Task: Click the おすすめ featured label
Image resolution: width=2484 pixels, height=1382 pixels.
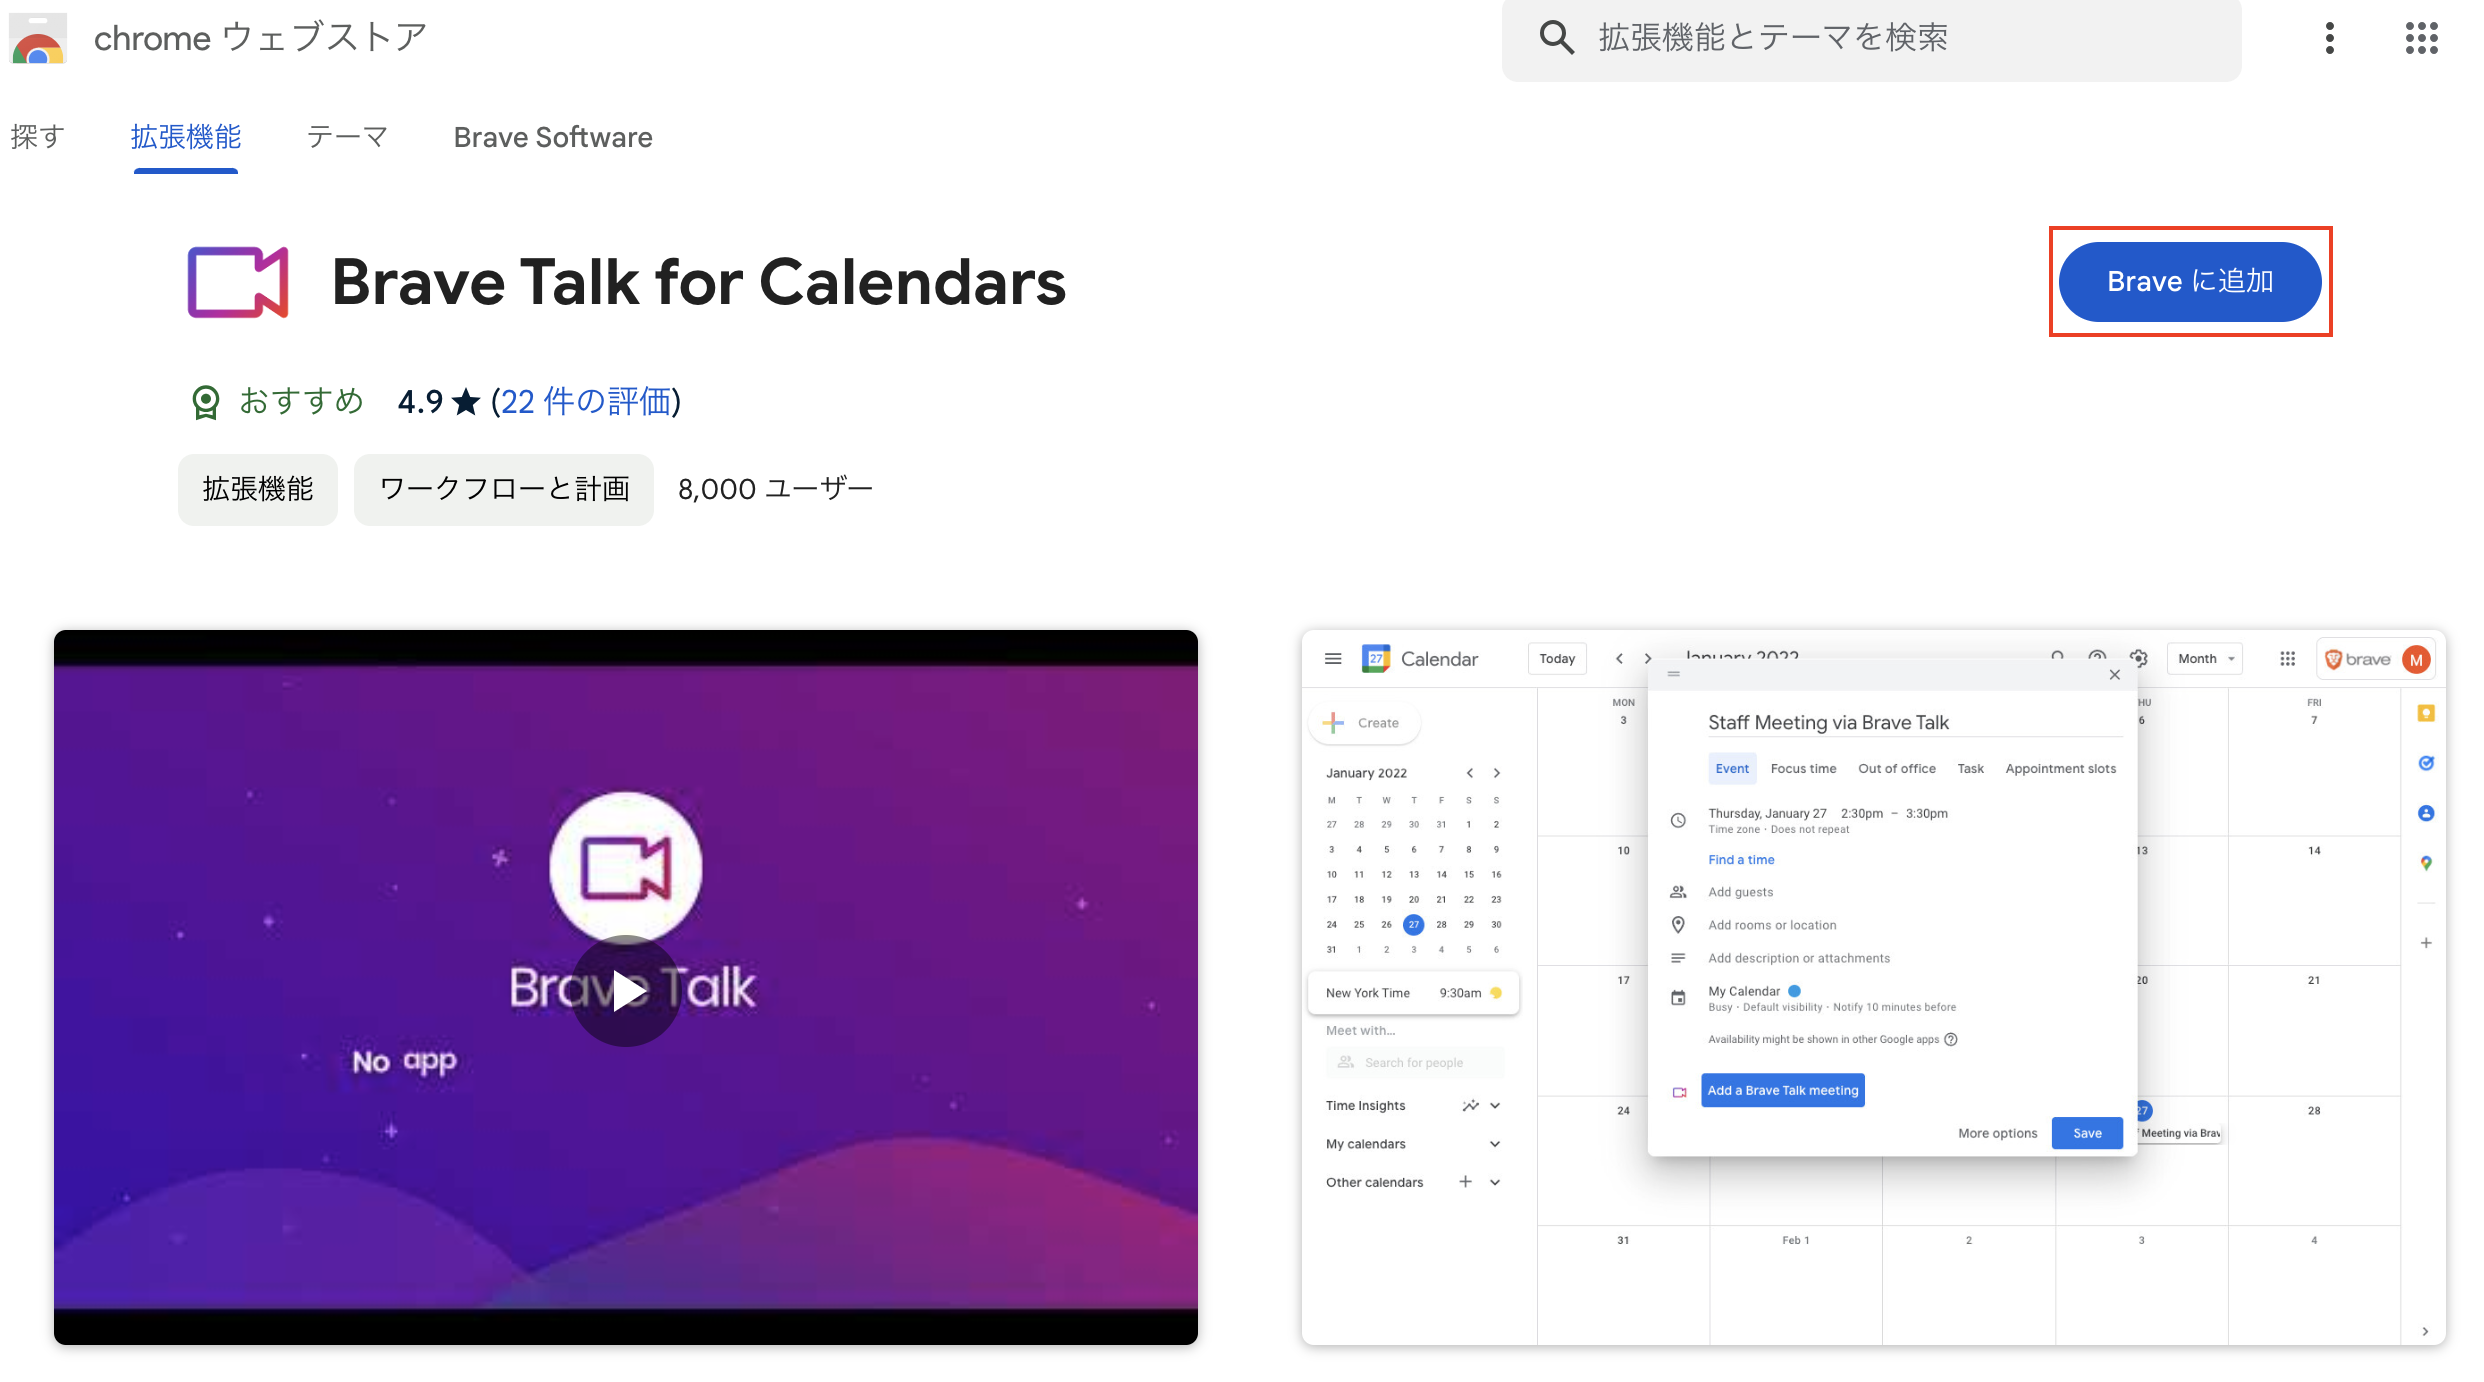Action: tap(301, 402)
